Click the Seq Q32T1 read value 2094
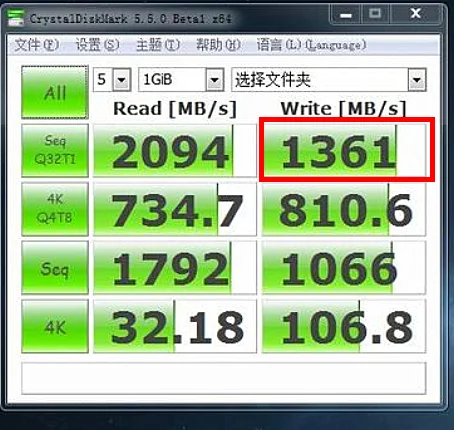The width and height of the screenshot is (454, 430). coord(175,150)
